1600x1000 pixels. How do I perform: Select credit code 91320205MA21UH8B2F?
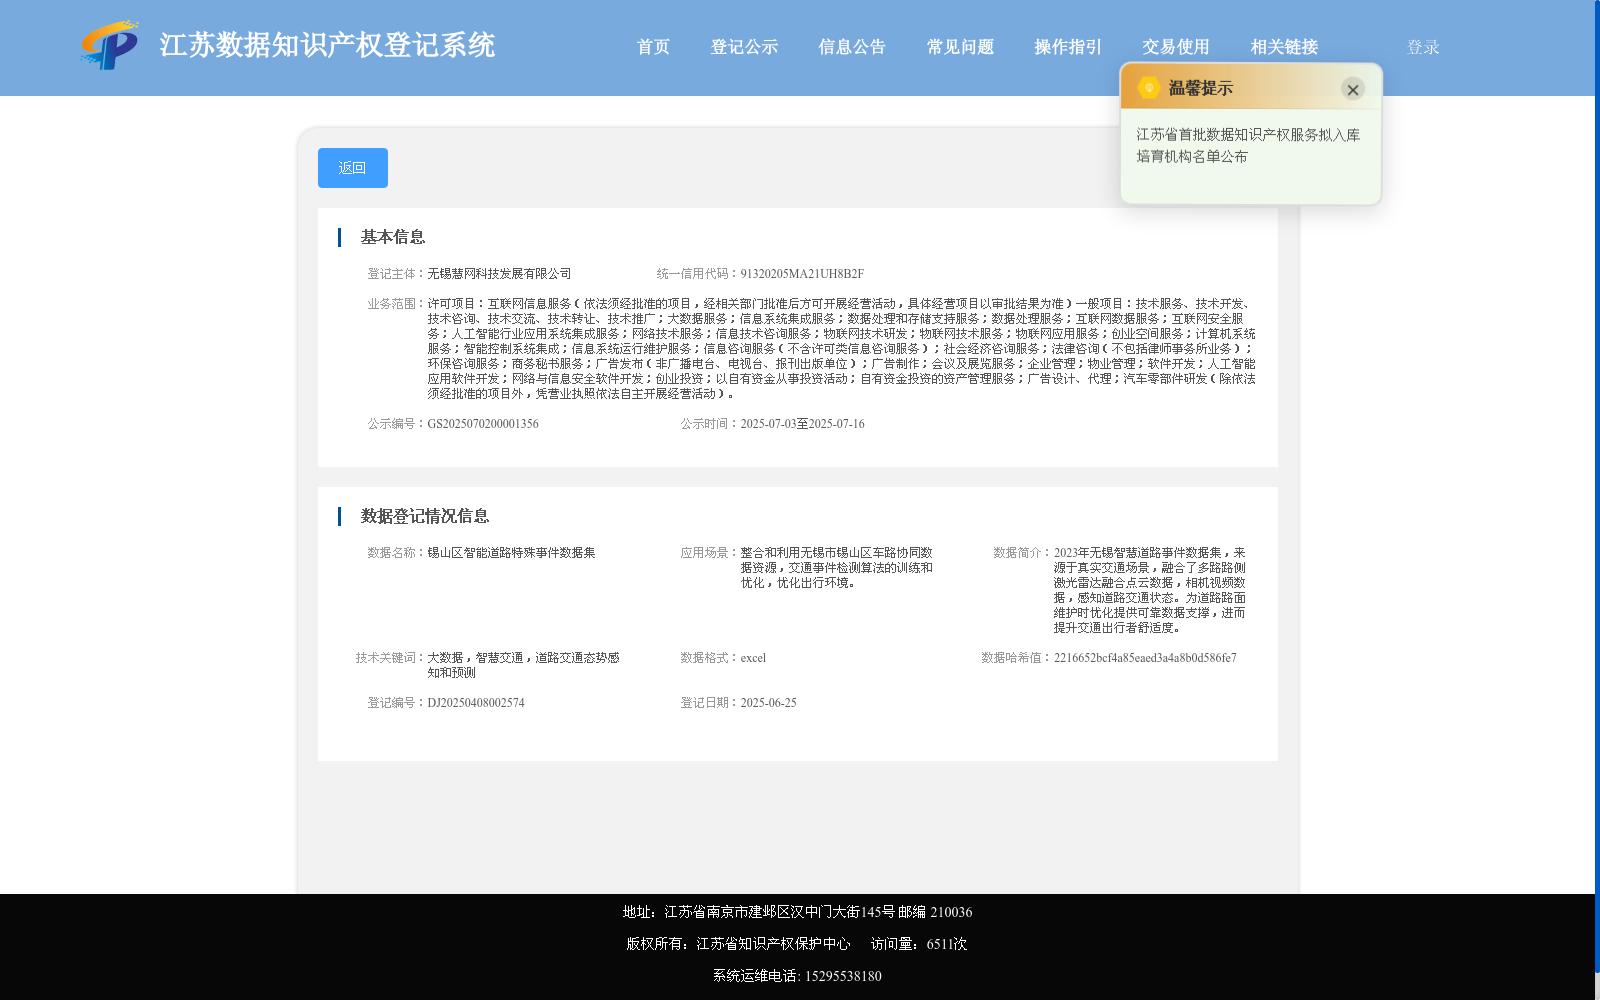point(802,274)
